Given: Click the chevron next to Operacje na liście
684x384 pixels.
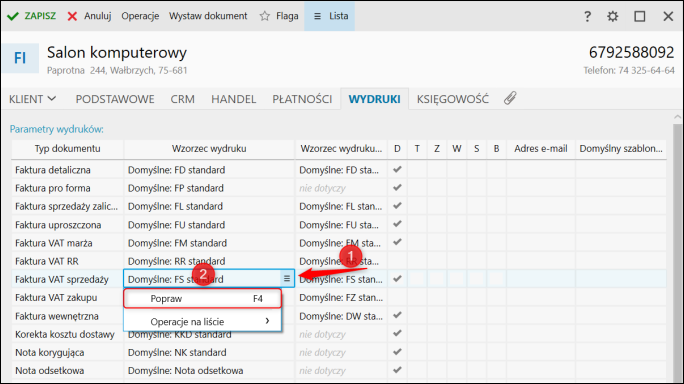Looking at the screenshot, I should 267,321.
